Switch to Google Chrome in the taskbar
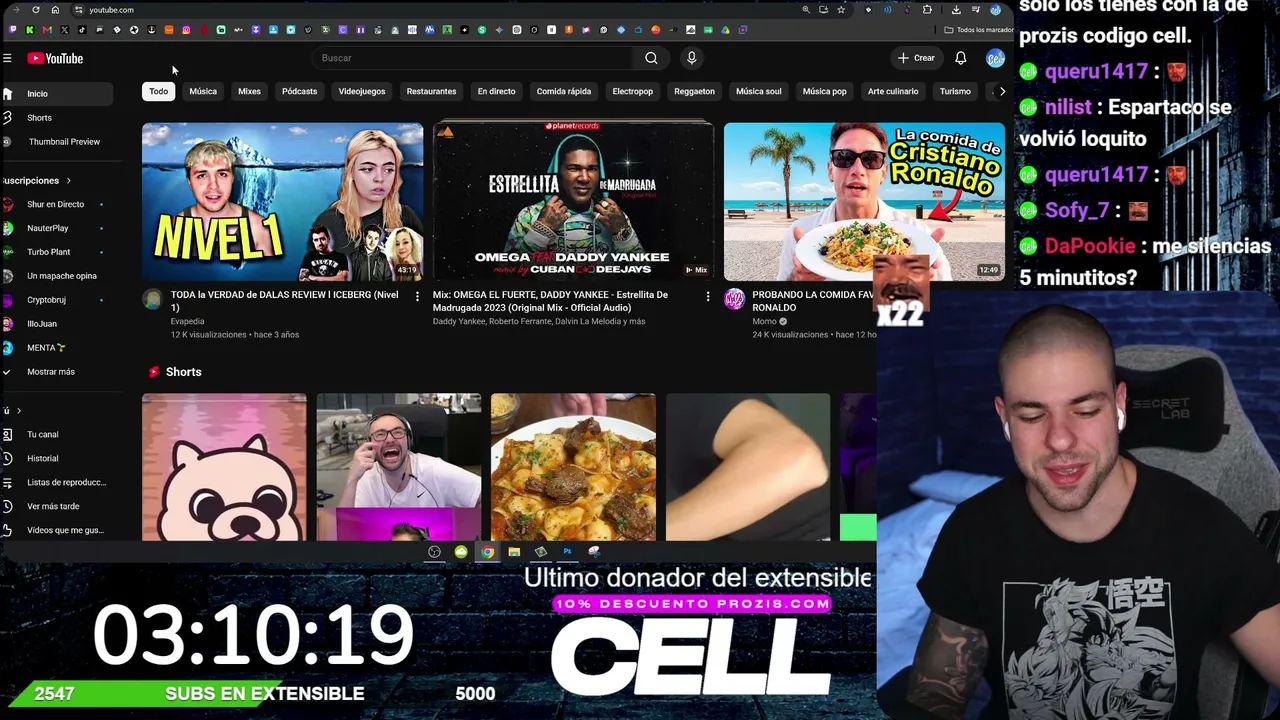This screenshot has height=720, width=1280. 487,551
